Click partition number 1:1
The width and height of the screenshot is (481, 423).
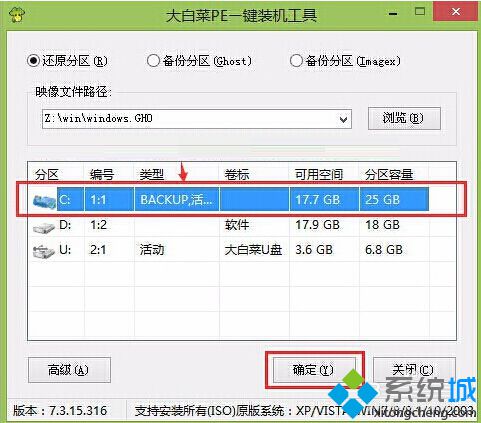pyautogui.click(x=98, y=200)
